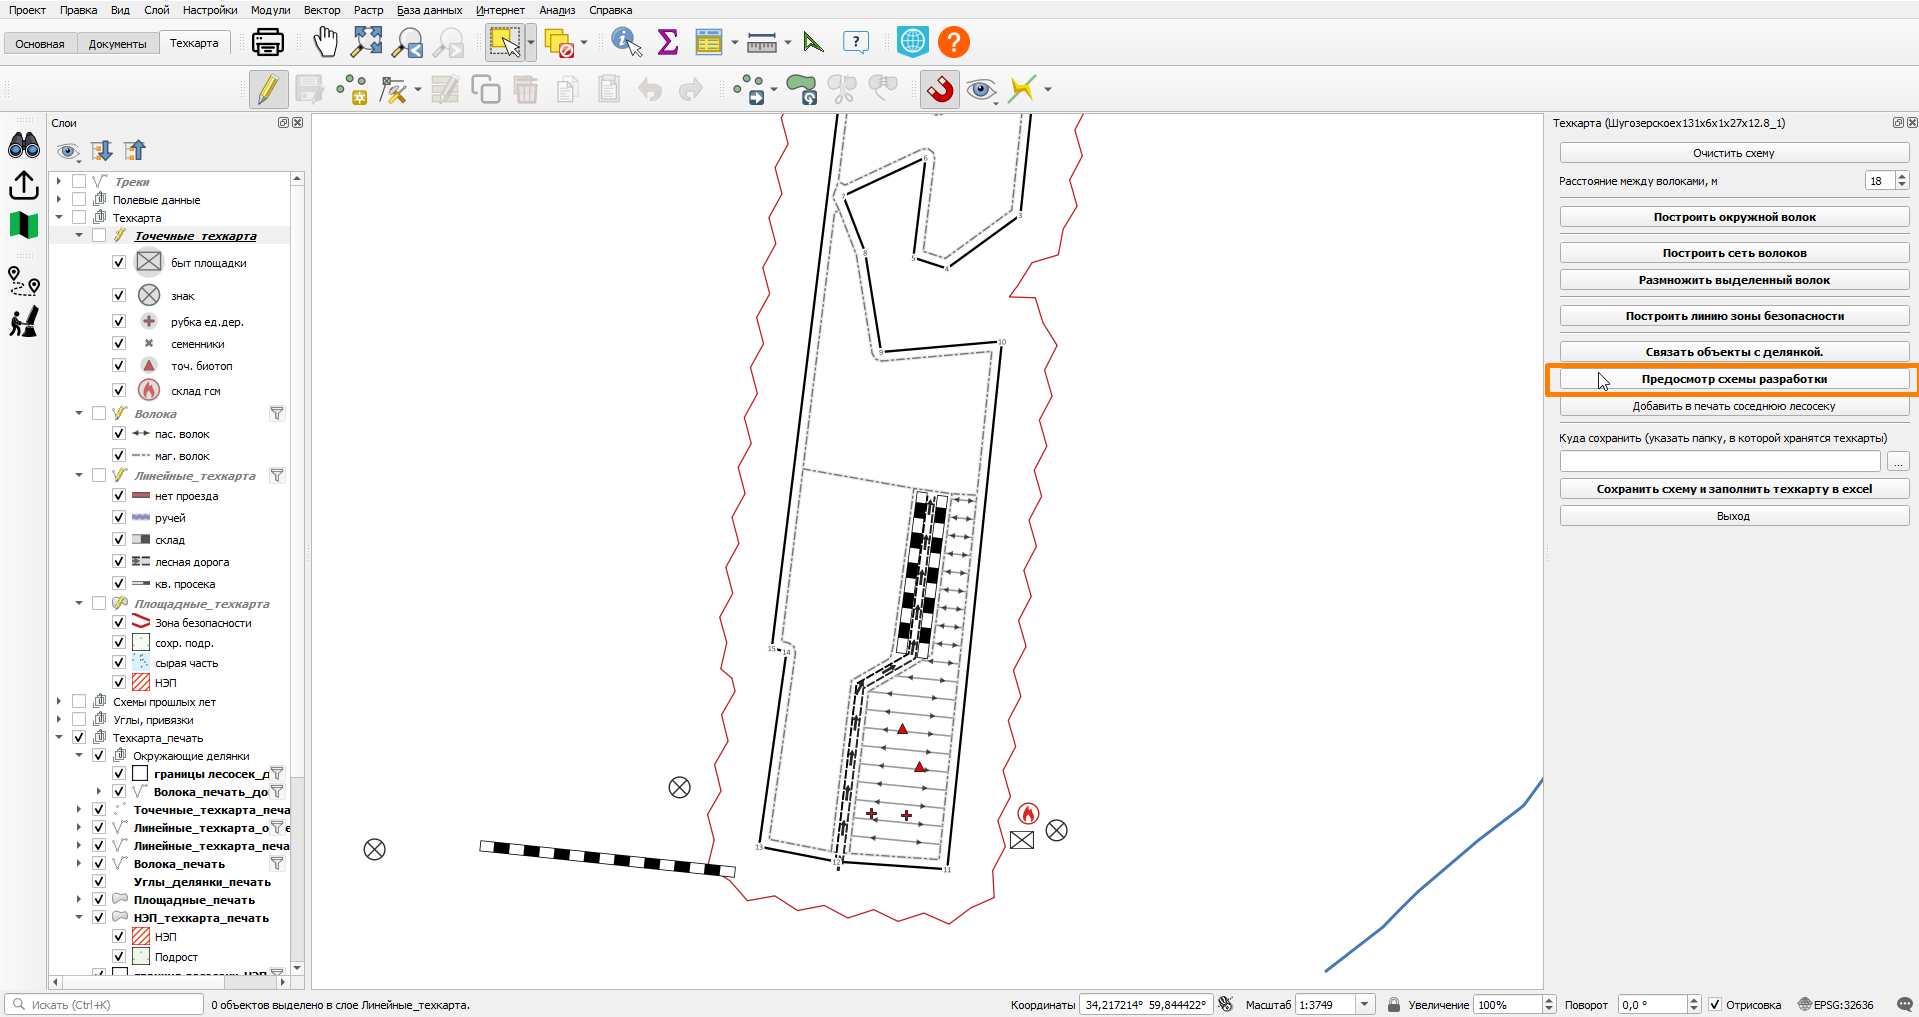Click the globe icon in toolbar
The height and width of the screenshot is (1017, 1919).
coord(912,42)
